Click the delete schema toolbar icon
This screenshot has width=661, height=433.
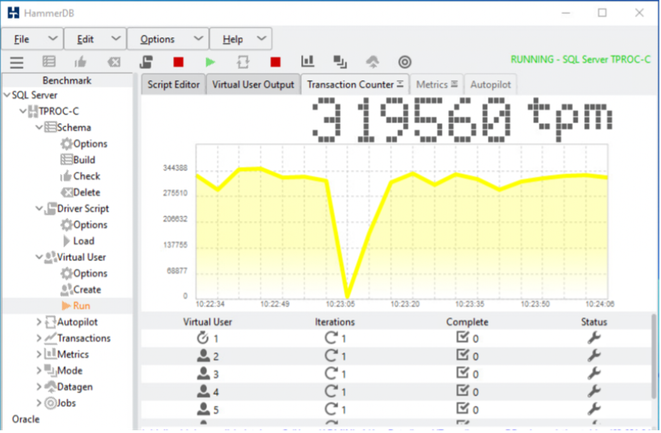114,62
